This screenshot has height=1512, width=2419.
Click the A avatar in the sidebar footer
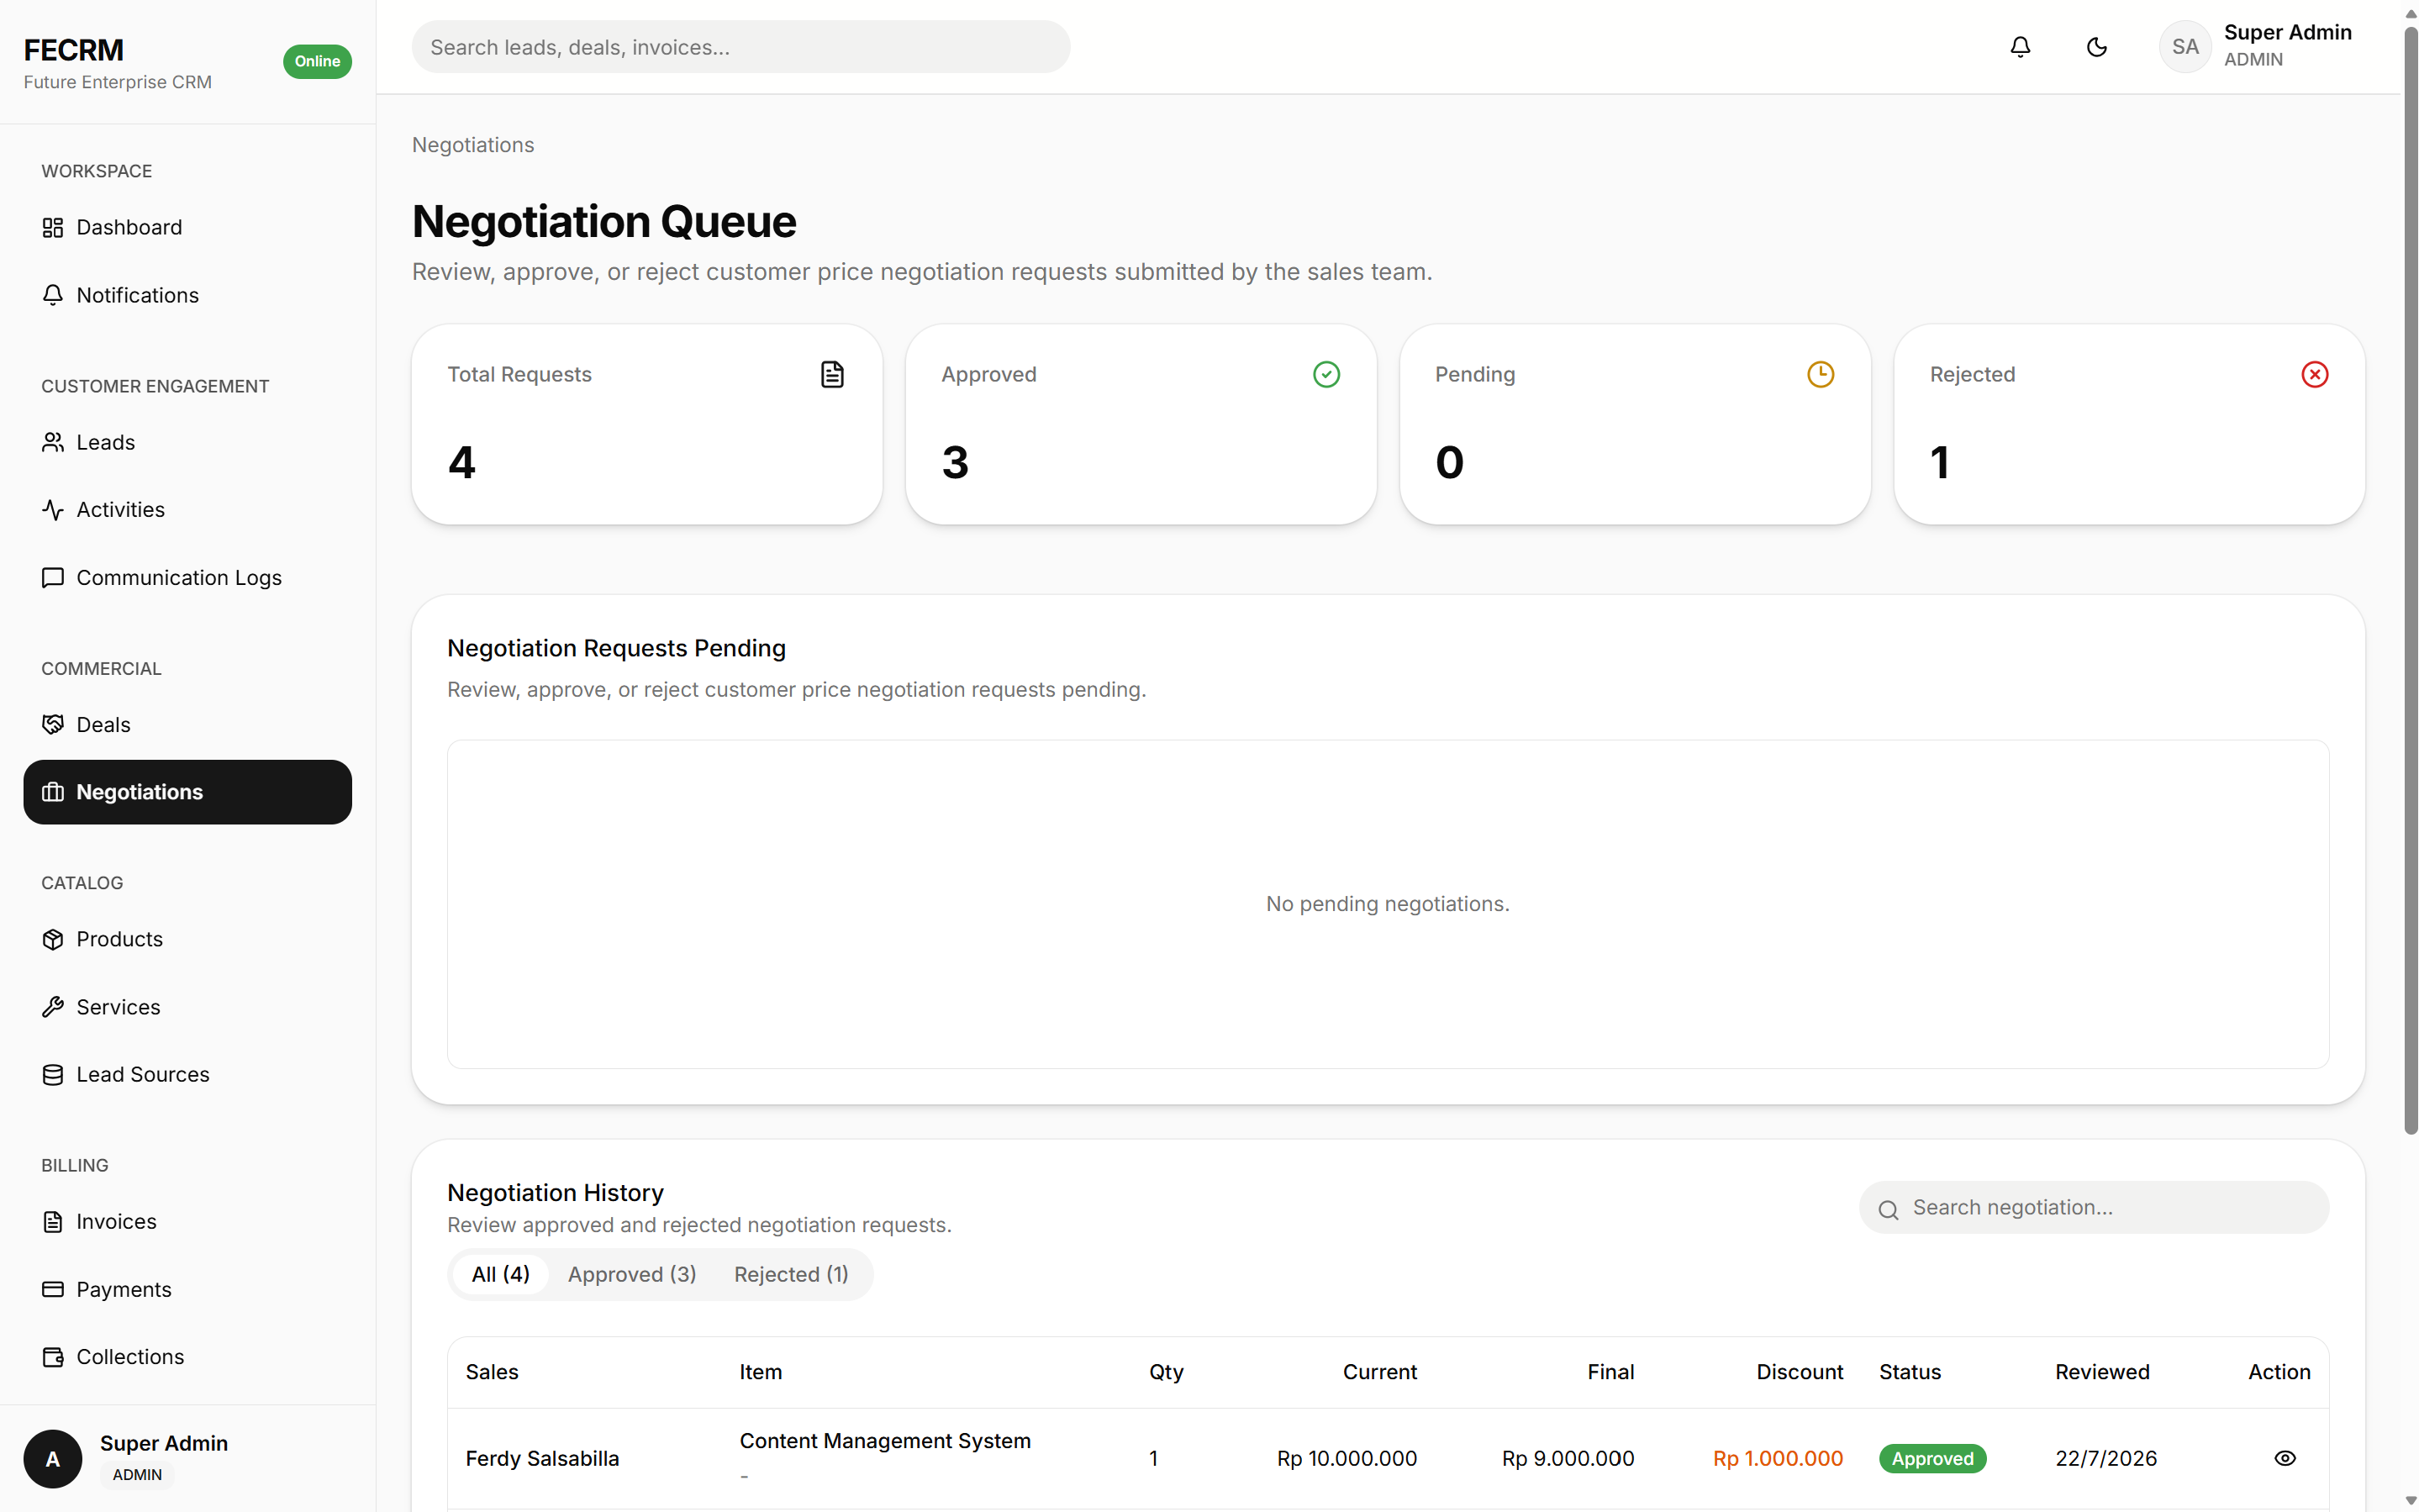(53, 1459)
